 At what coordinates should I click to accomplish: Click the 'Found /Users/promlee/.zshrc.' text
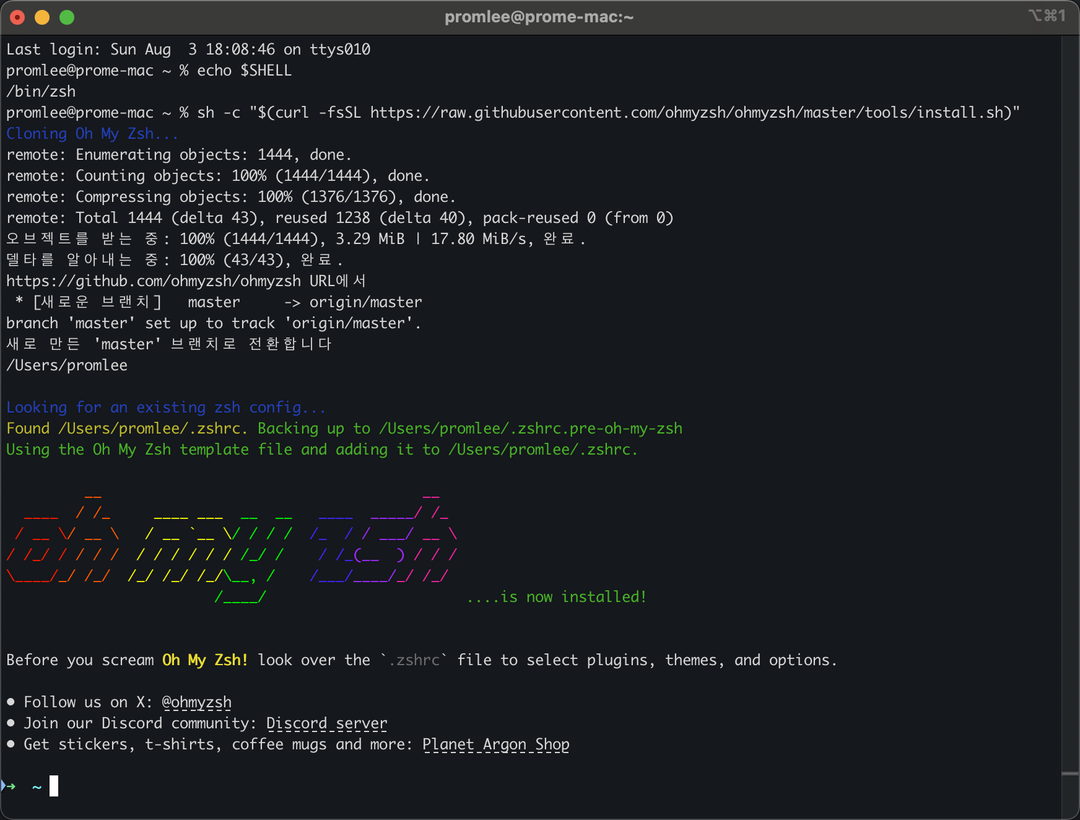coord(127,428)
